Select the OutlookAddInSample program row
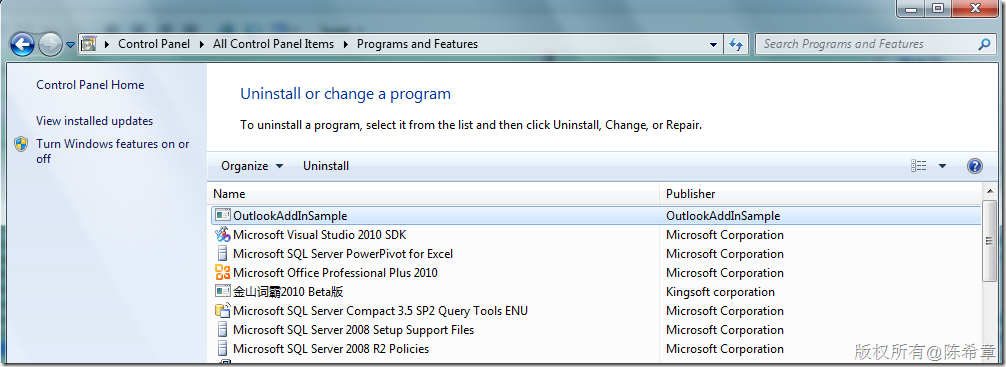 click(596, 216)
